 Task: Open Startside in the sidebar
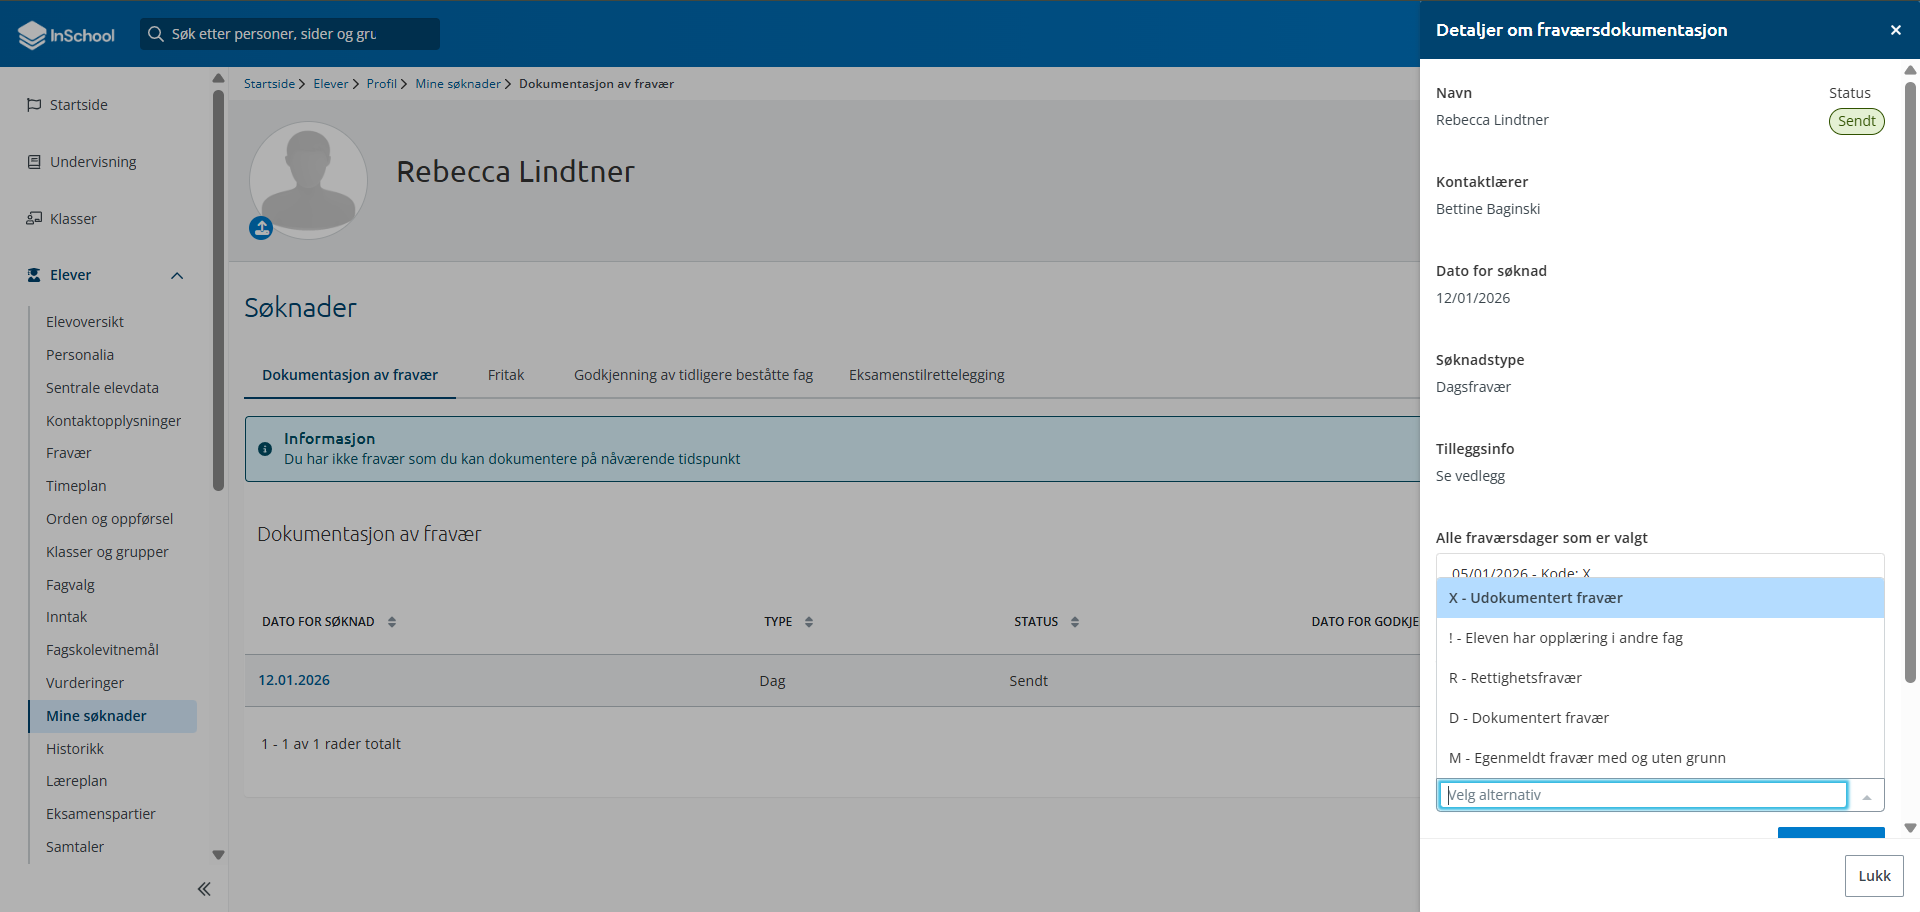coord(78,105)
